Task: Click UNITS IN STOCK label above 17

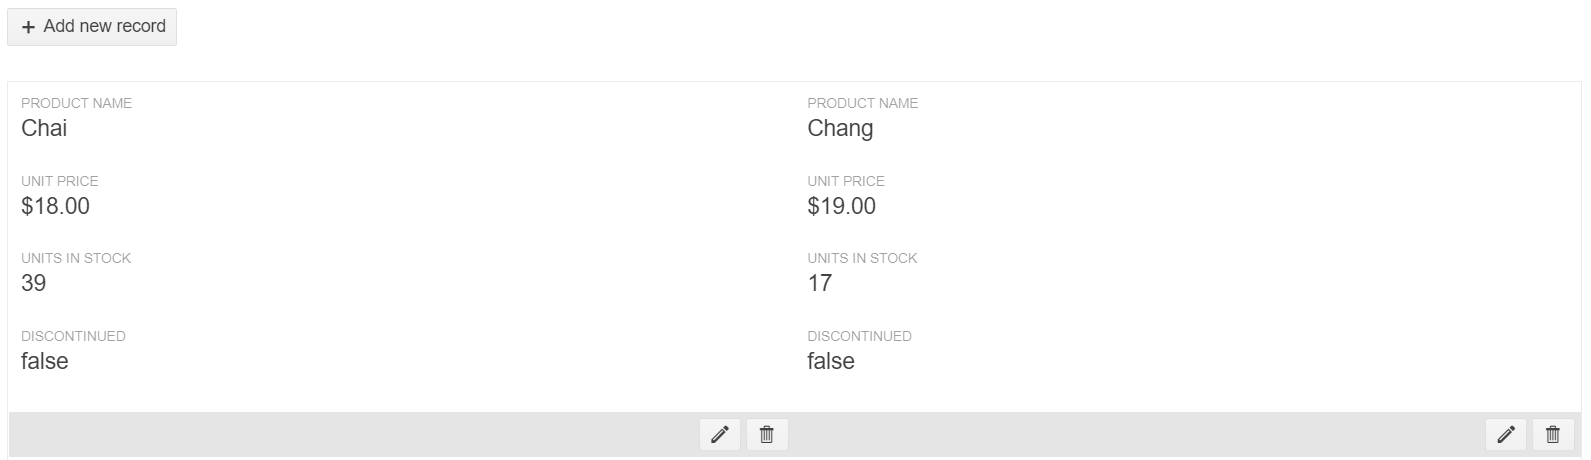Action: [x=862, y=258]
